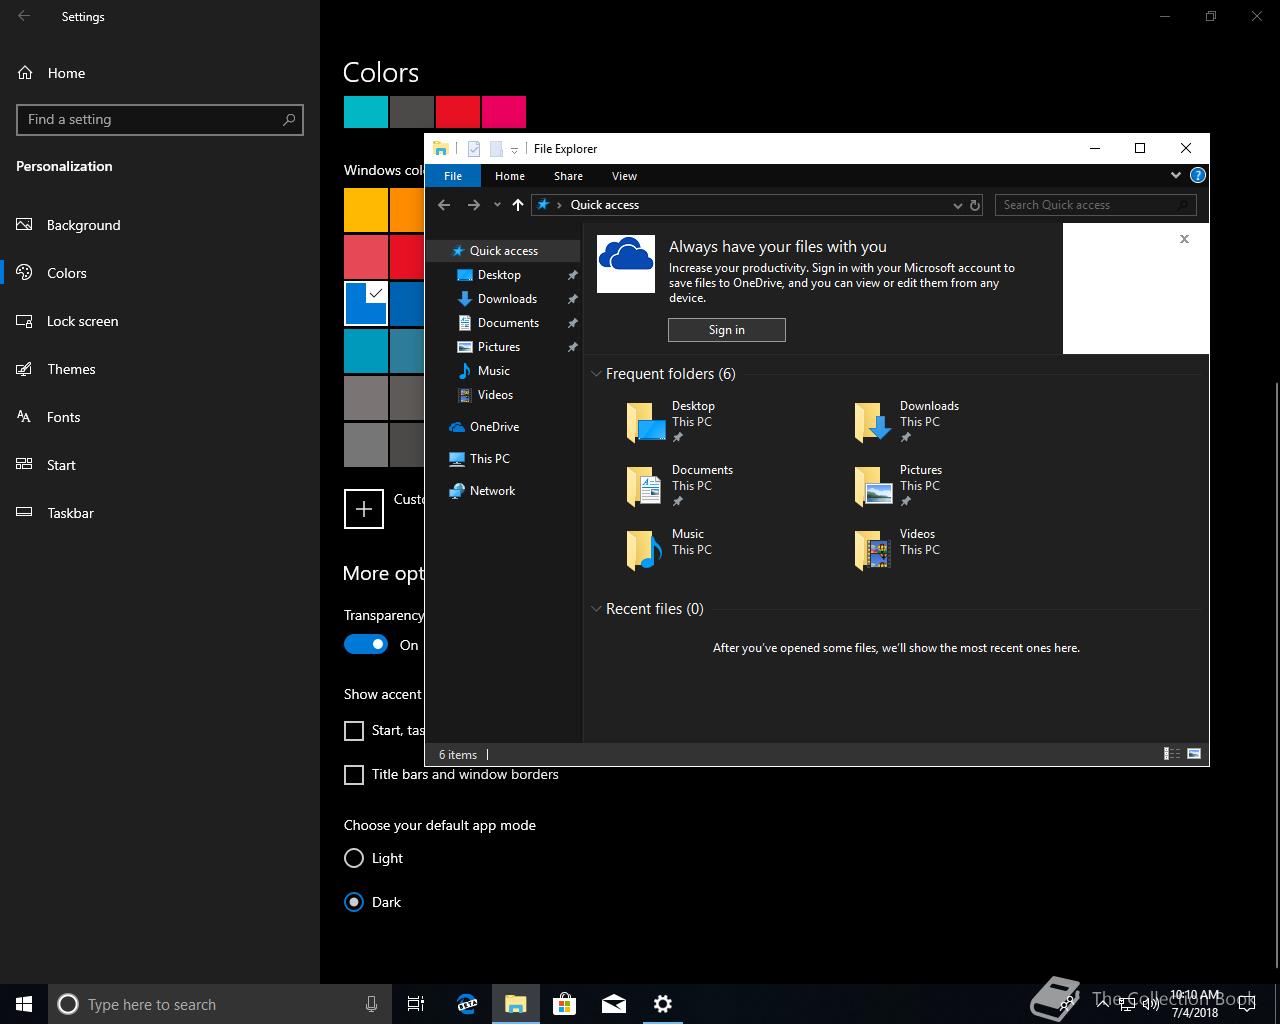Check Title bars and window borders
This screenshot has height=1024, width=1280.
tap(354, 775)
